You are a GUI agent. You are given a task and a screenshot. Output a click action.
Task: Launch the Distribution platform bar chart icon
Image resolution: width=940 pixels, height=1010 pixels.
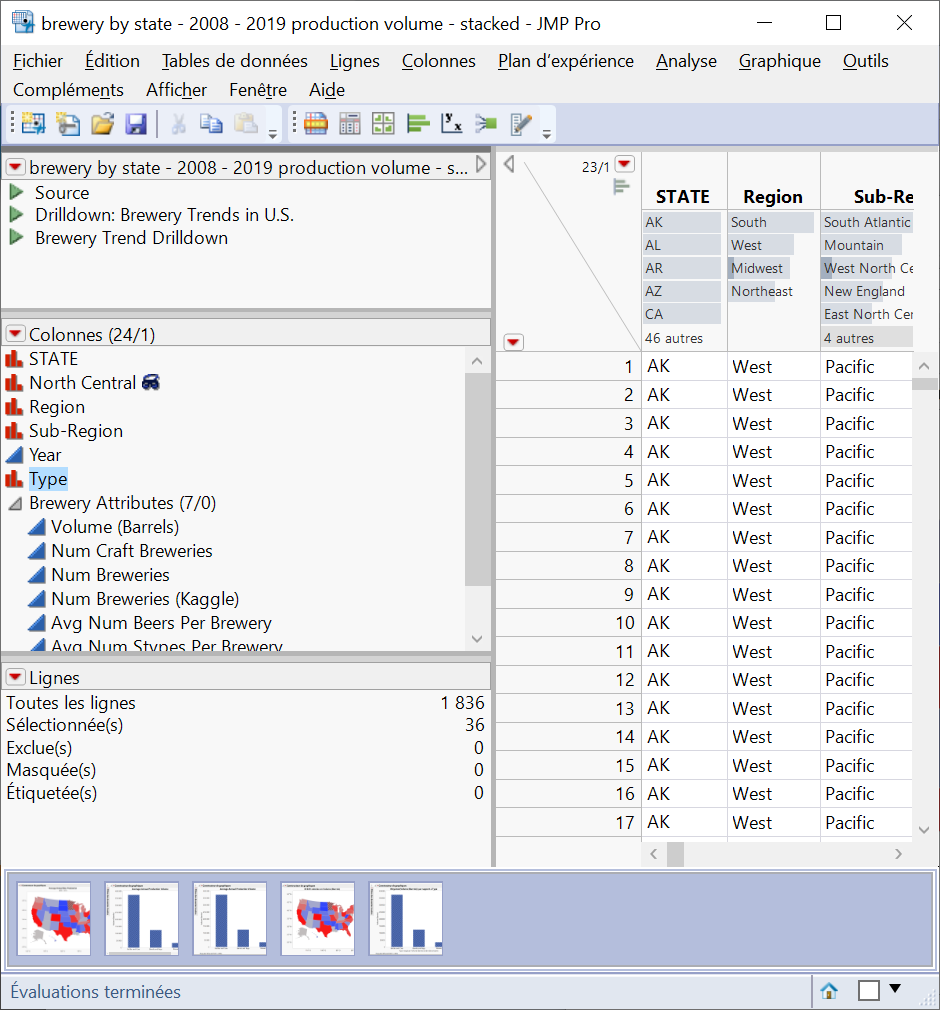pyautogui.click(x=418, y=124)
